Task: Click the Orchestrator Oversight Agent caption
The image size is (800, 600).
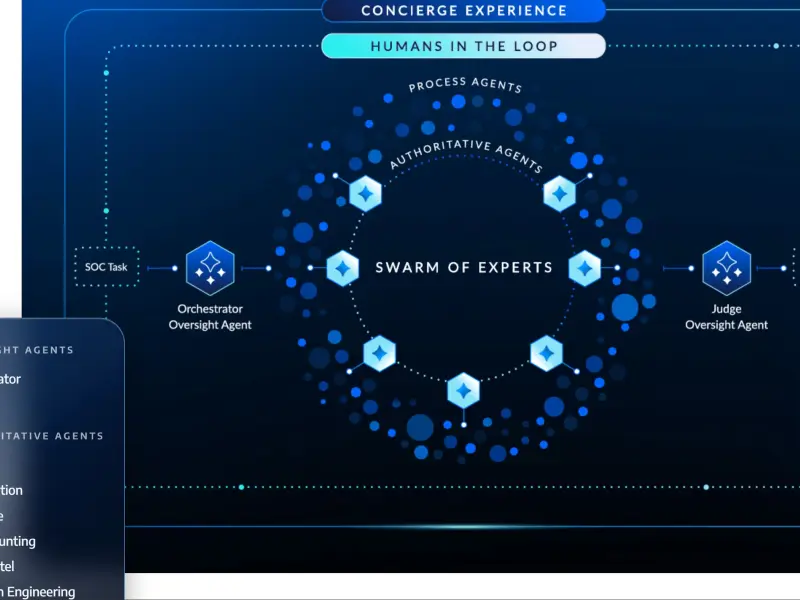Action: point(210,317)
